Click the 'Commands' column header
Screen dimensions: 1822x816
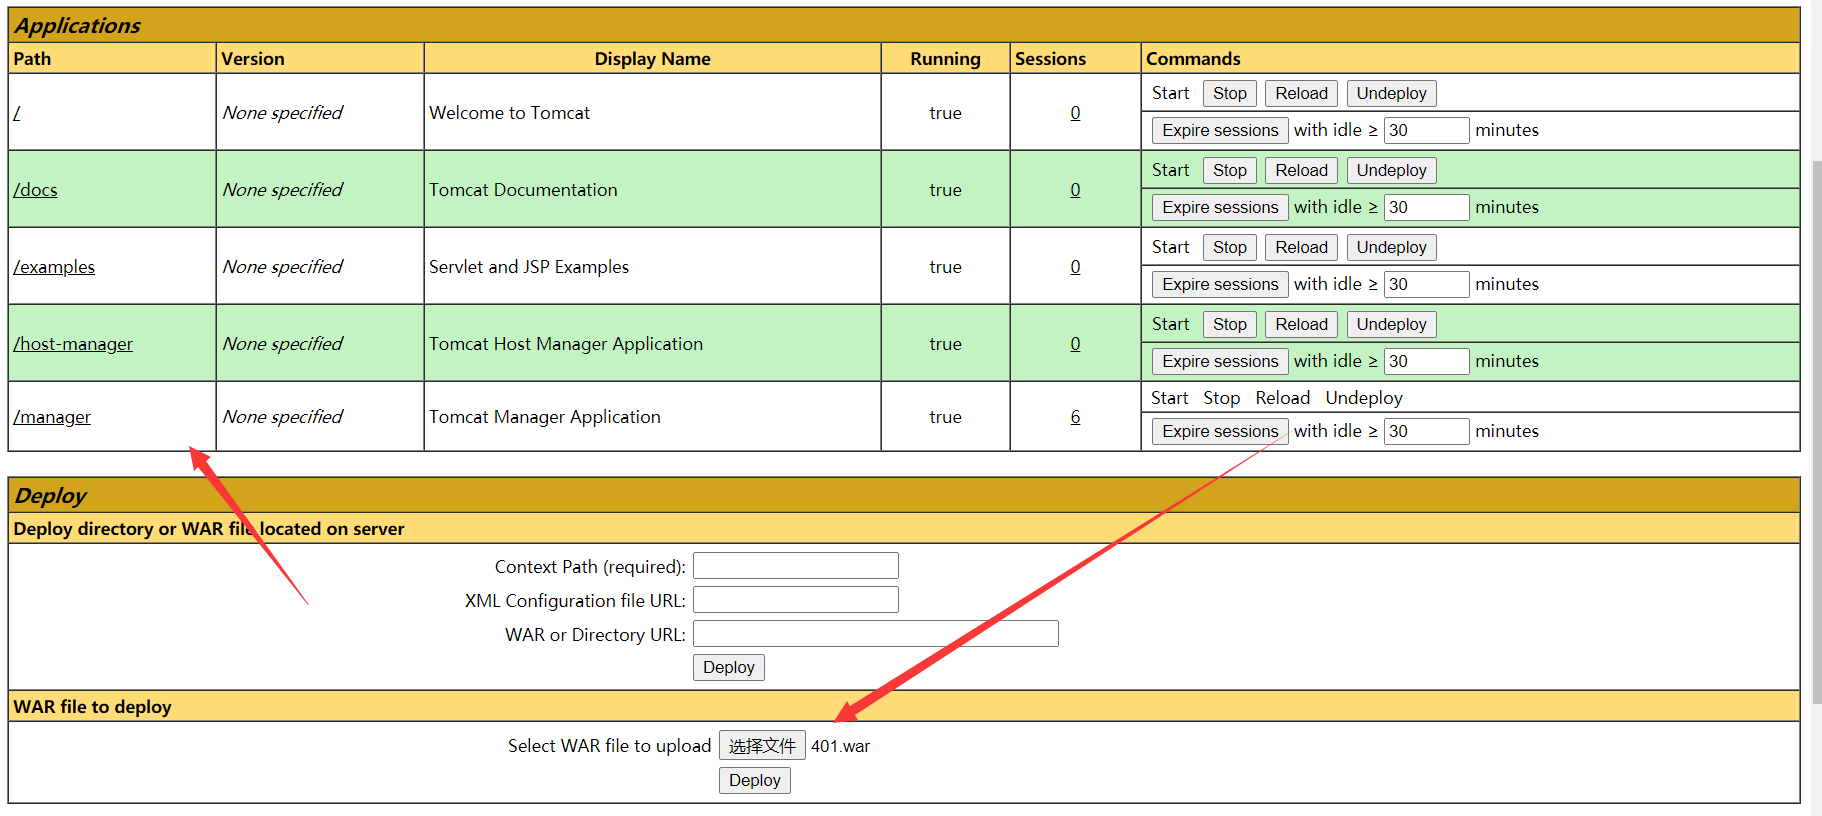click(1193, 59)
